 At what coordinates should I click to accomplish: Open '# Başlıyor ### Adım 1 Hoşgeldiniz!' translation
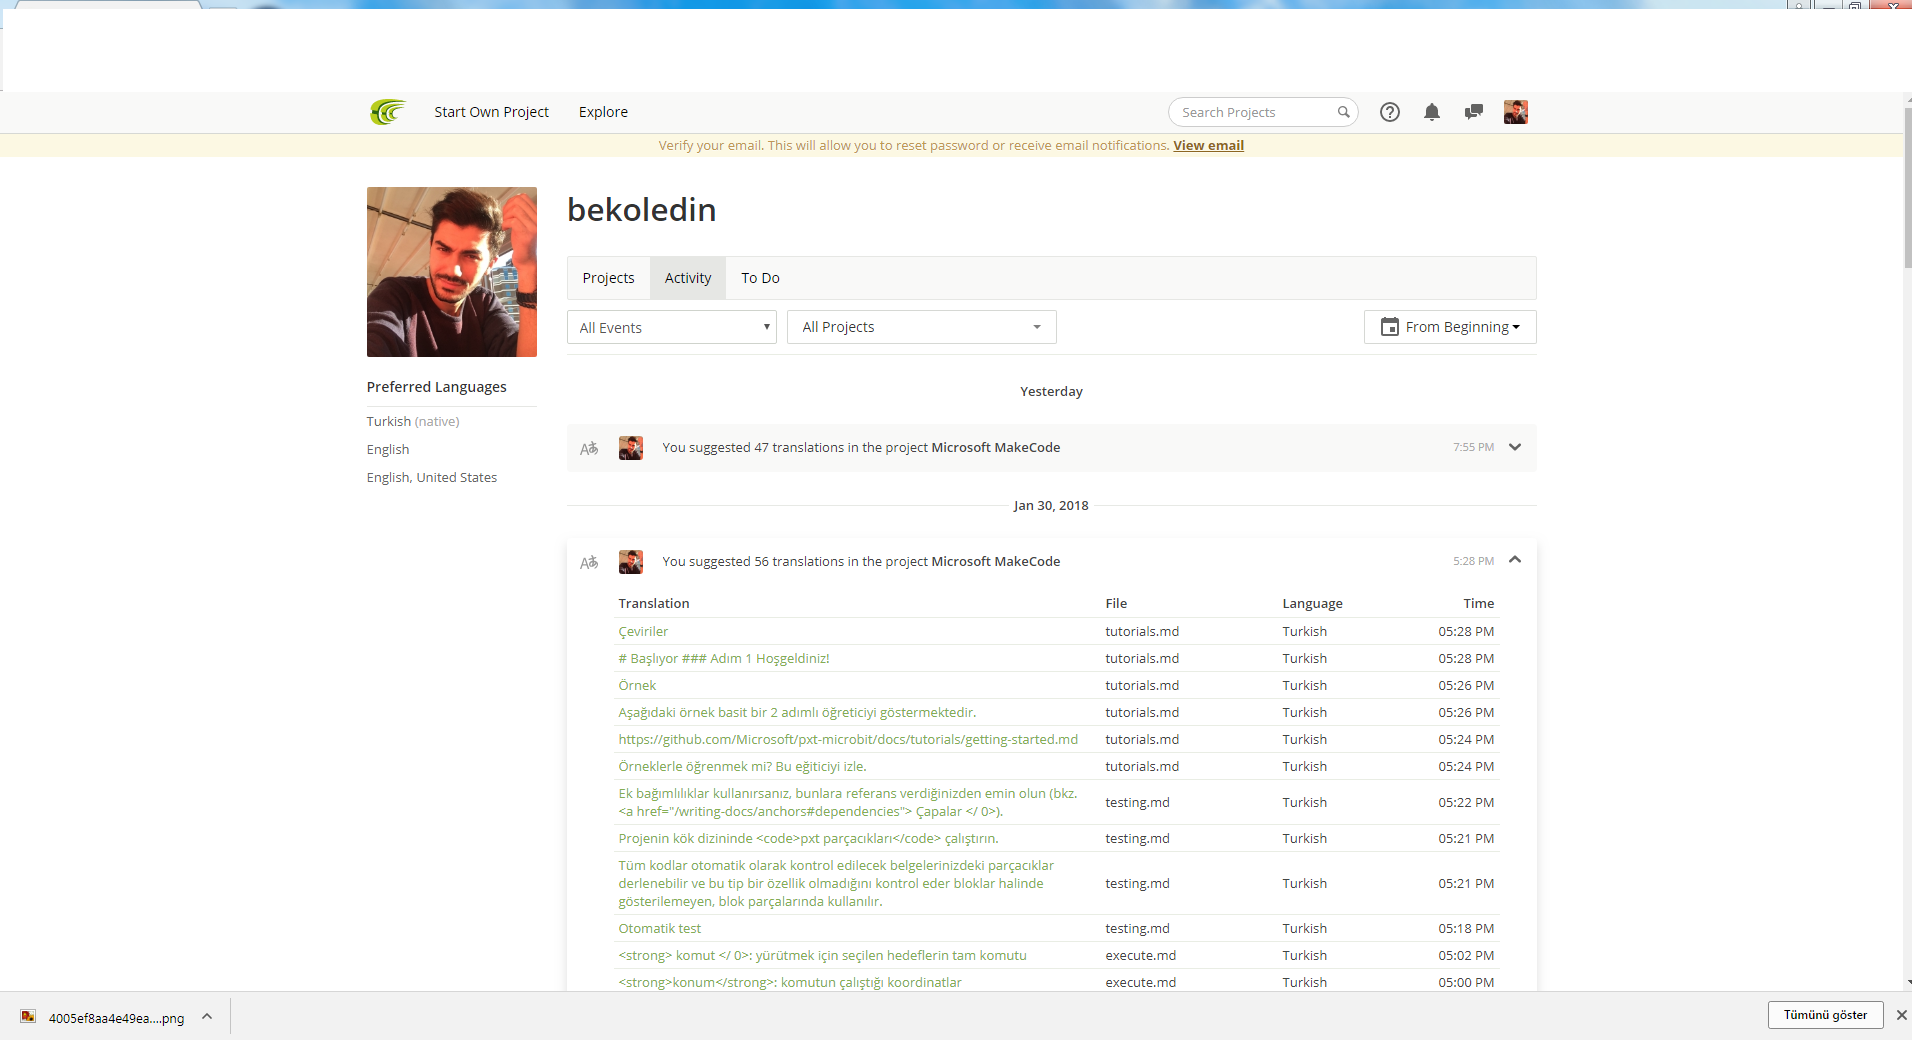(x=724, y=658)
